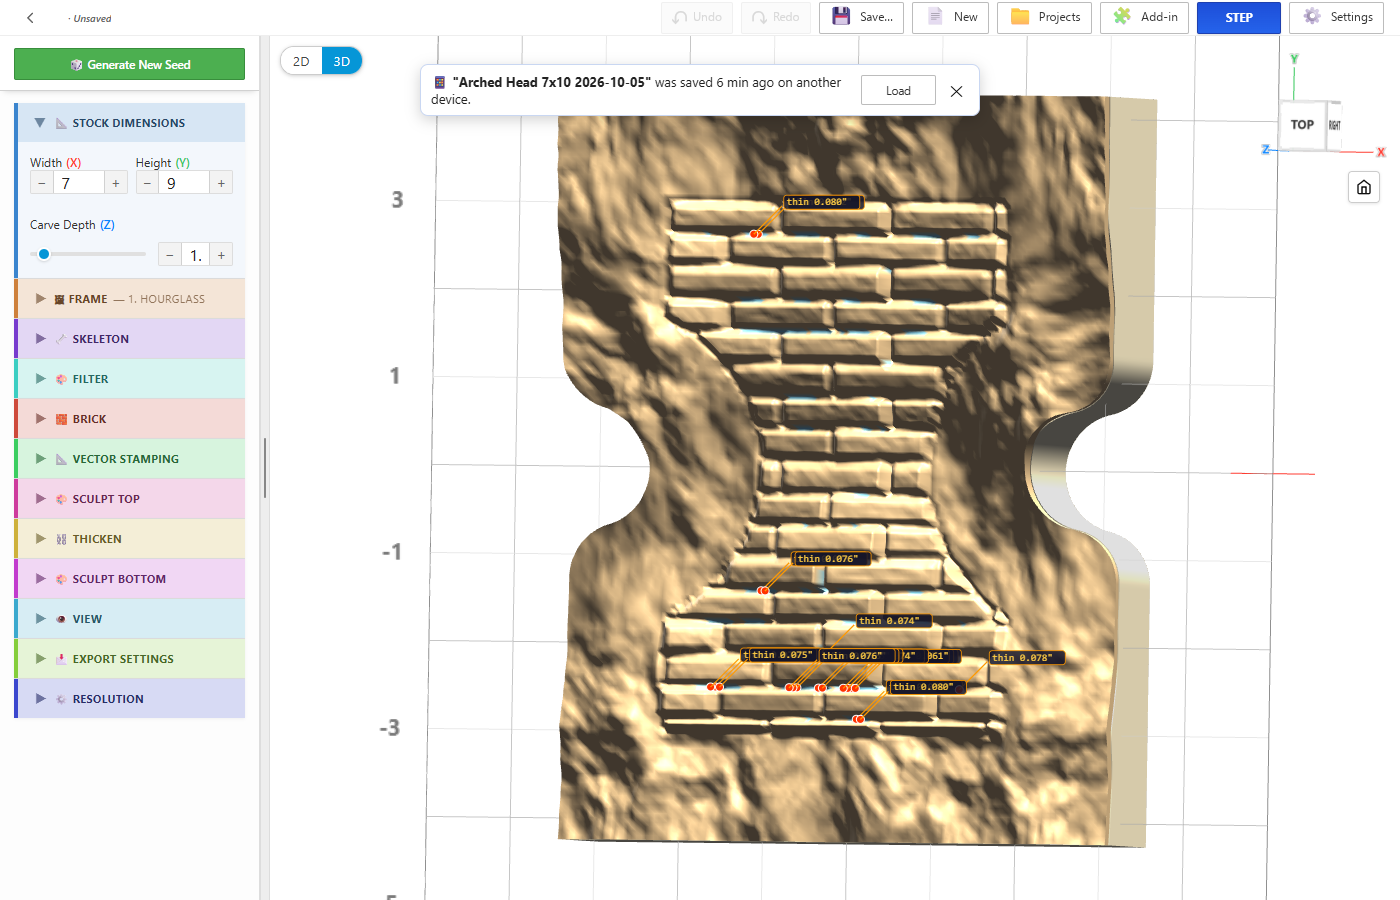Click the TOP face of view cube
Screen dimensions: 1400x900
[1302, 125]
